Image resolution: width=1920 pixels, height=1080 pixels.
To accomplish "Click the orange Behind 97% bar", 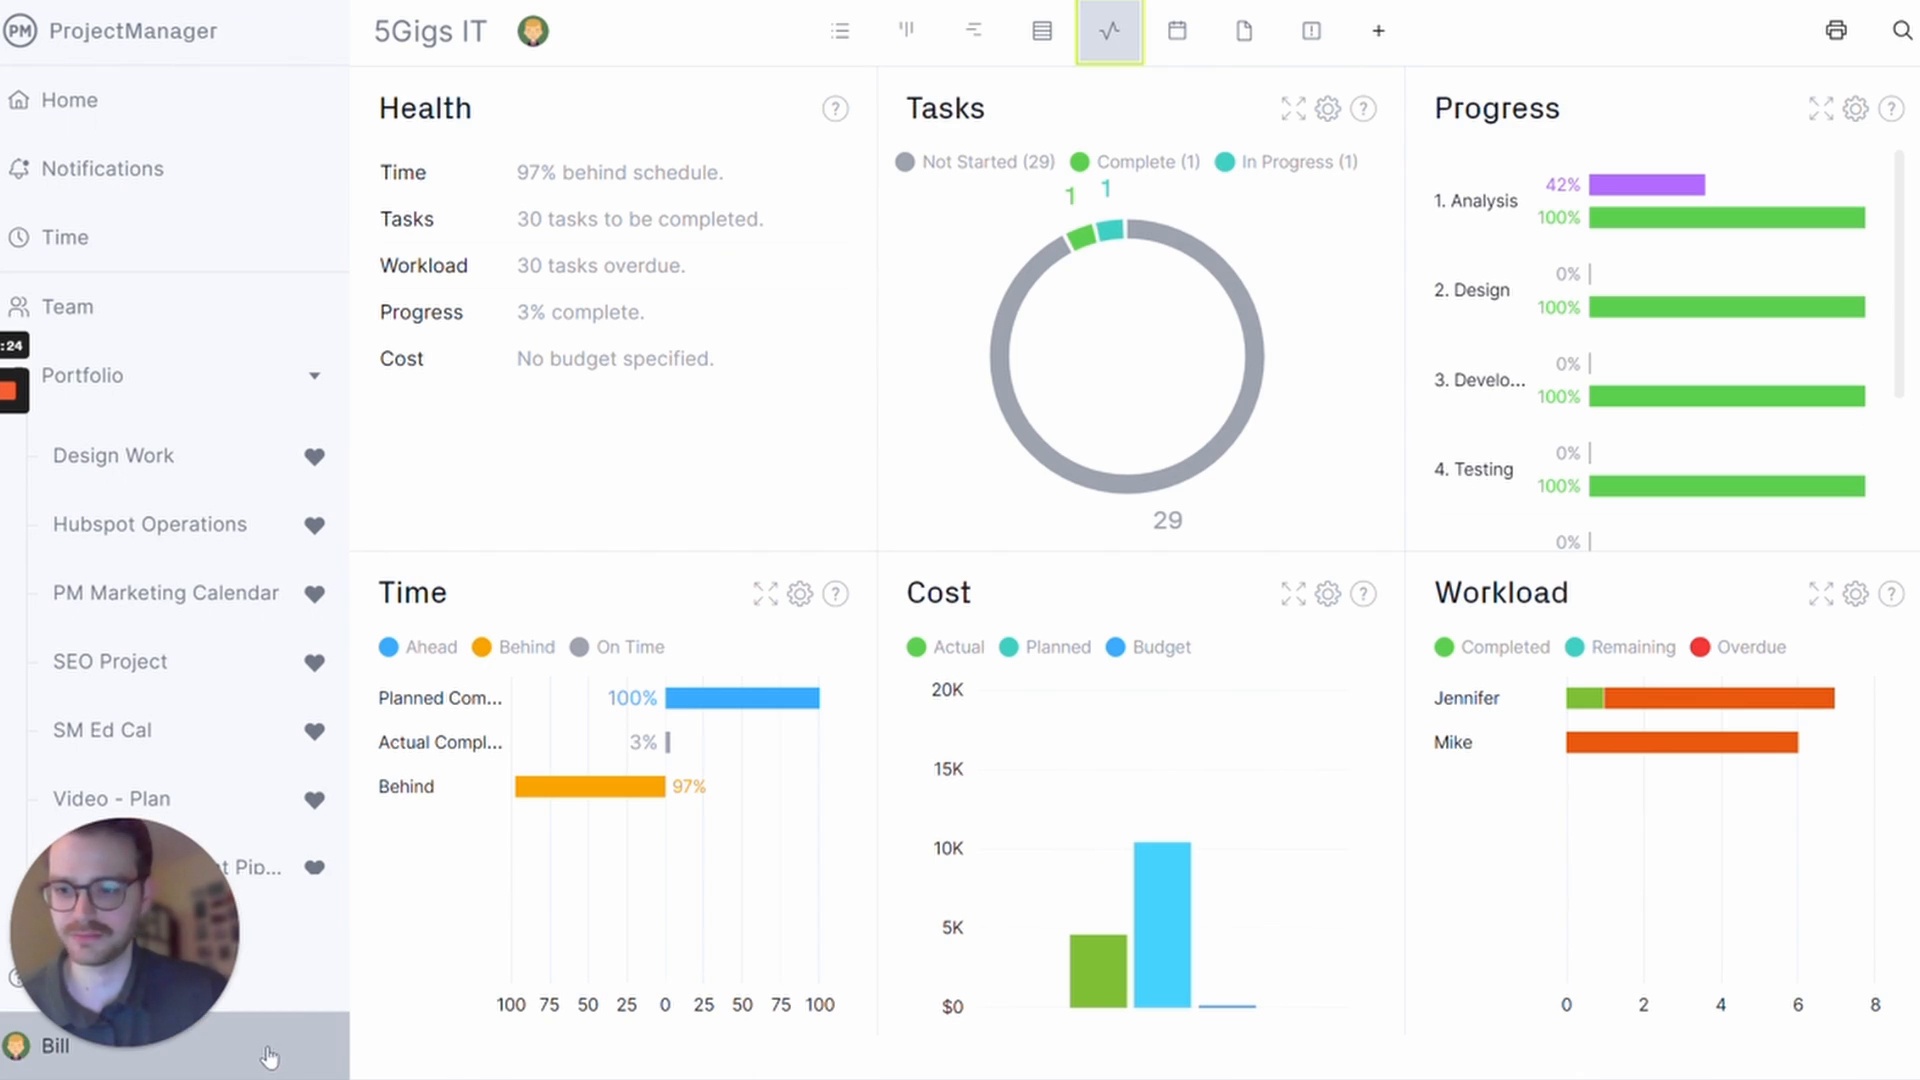I will tap(590, 787).
